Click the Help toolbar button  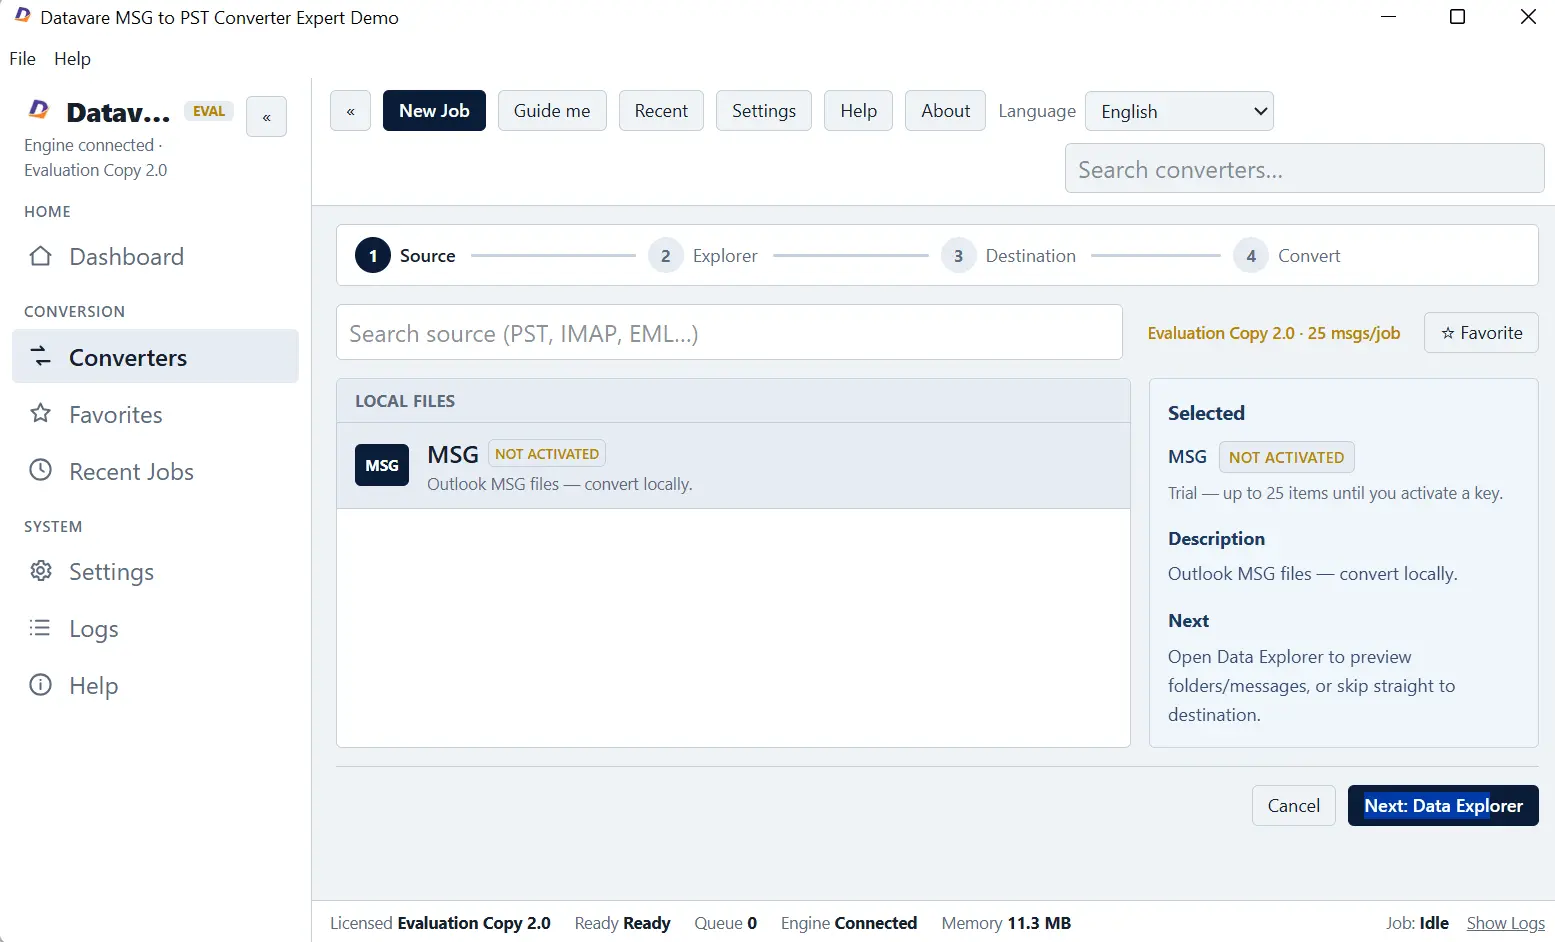click(858, 111)
